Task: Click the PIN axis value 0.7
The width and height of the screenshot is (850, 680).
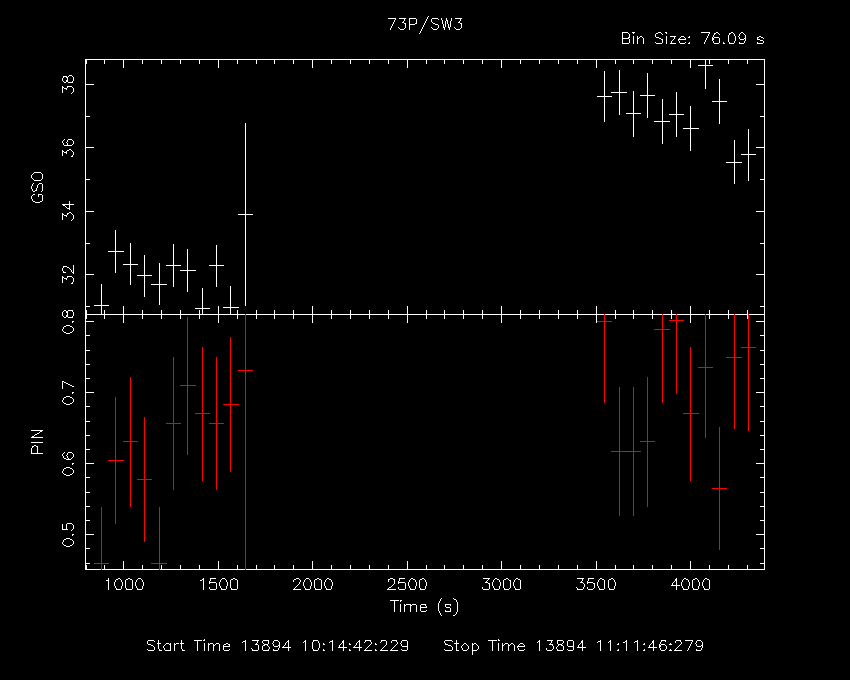Action: (68, 393)
